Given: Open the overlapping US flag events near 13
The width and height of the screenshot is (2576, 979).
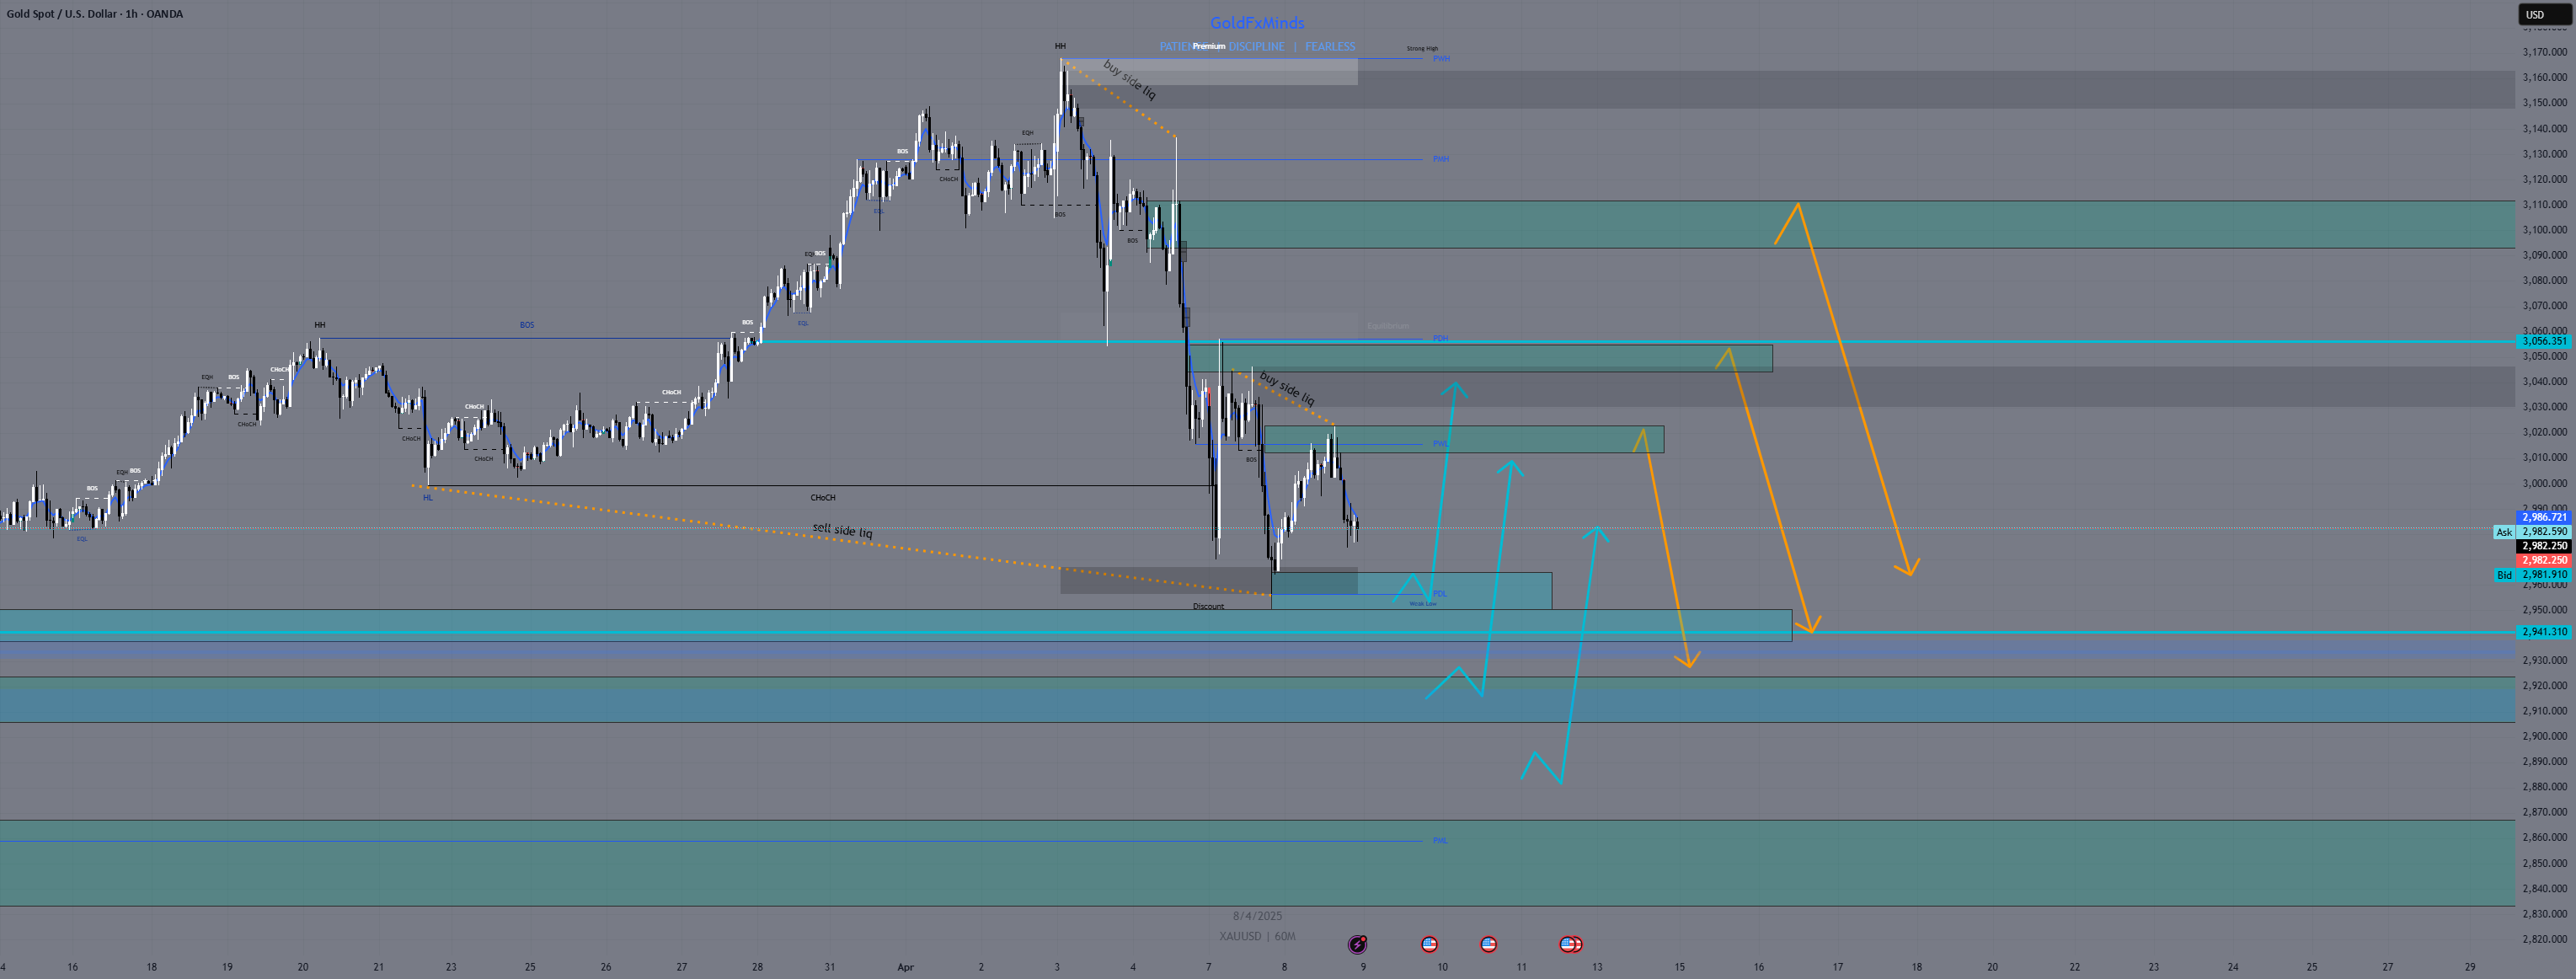Looking at the screenshot, I should (x=1570, y=944).
